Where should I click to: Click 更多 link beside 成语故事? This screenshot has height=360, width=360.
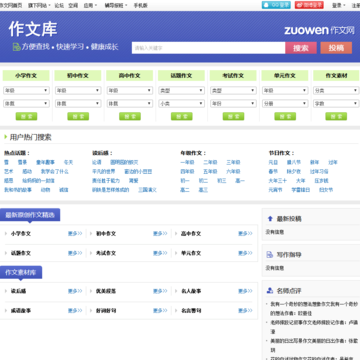(75, 311)
